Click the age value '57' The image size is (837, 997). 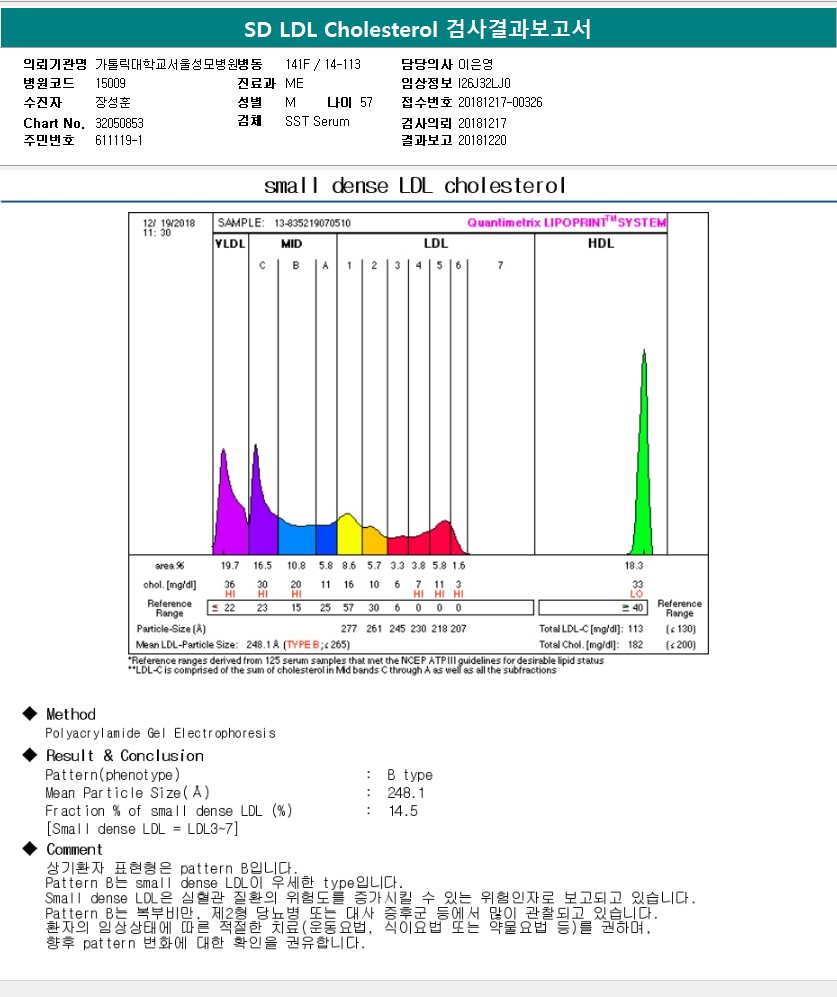(x=366, y=102)
